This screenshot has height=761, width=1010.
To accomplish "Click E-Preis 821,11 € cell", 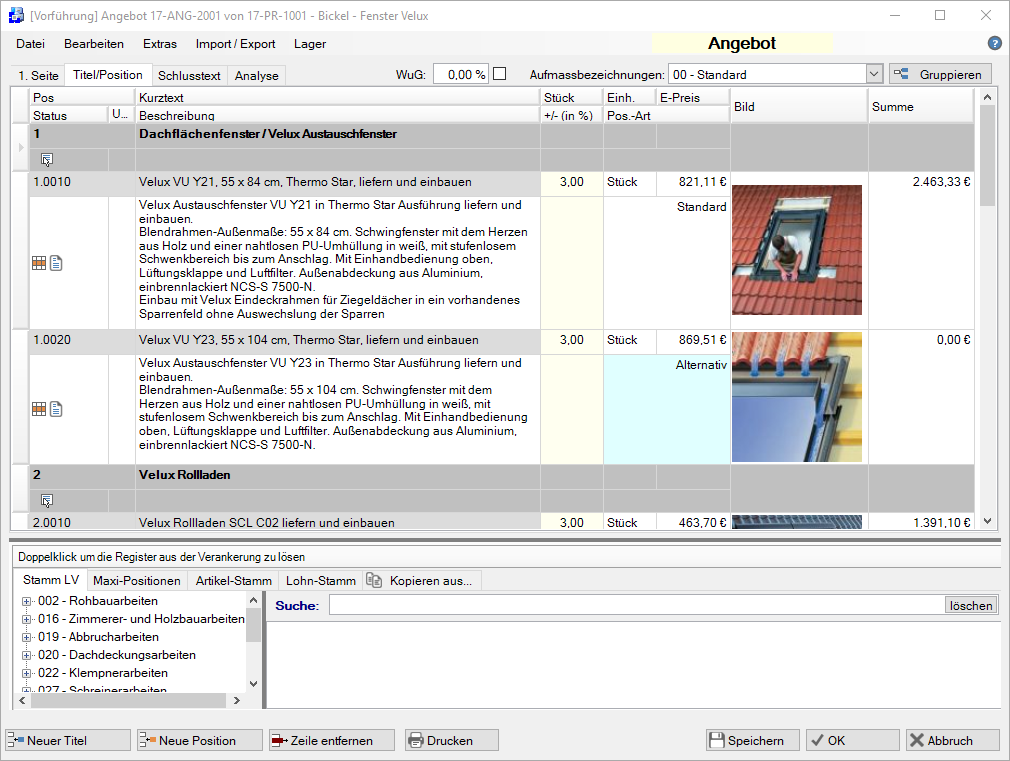I will coord(693,182).
